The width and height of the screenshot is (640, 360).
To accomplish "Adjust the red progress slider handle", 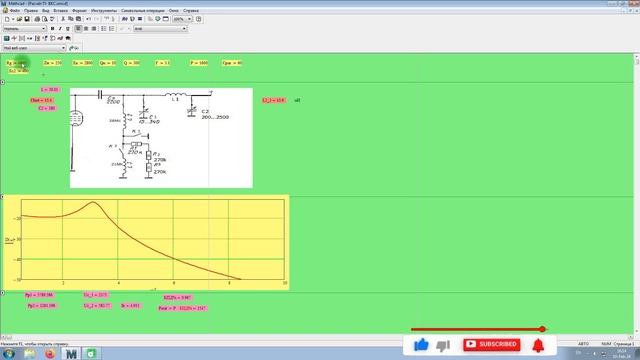I will [542, 329].
